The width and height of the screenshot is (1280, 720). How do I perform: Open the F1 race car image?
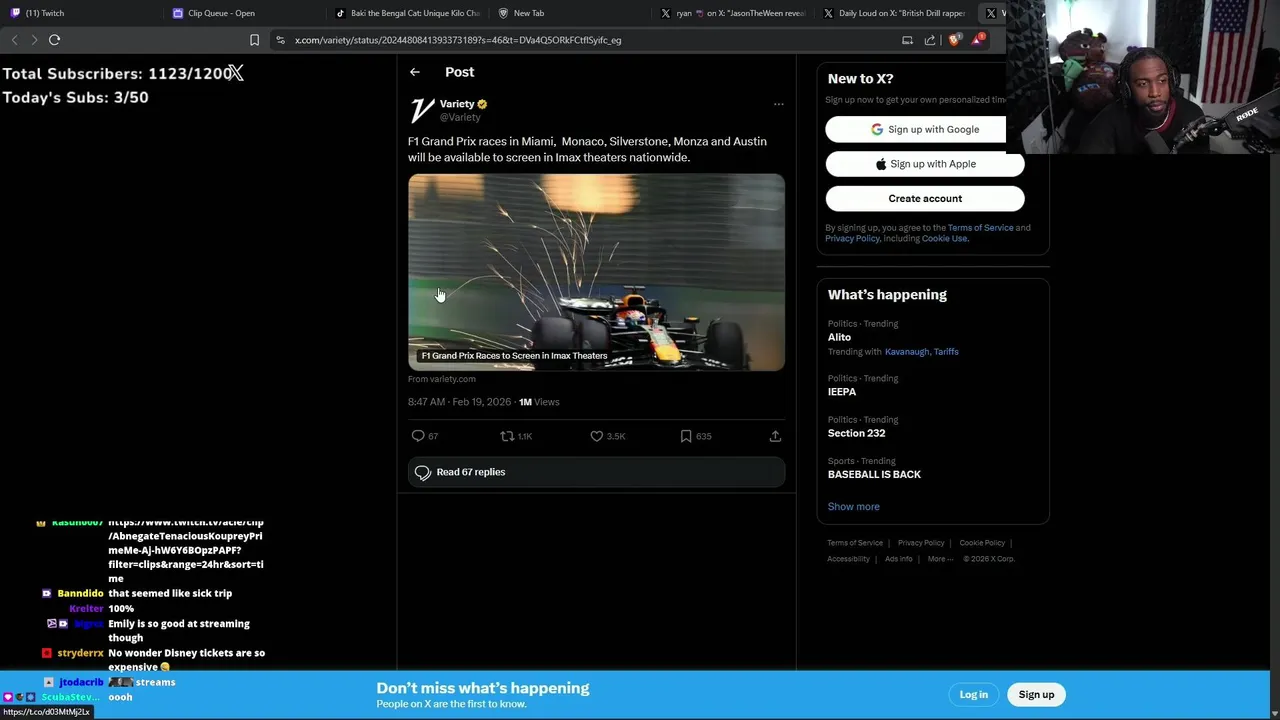pyautogui.click(x=596, y=272)
